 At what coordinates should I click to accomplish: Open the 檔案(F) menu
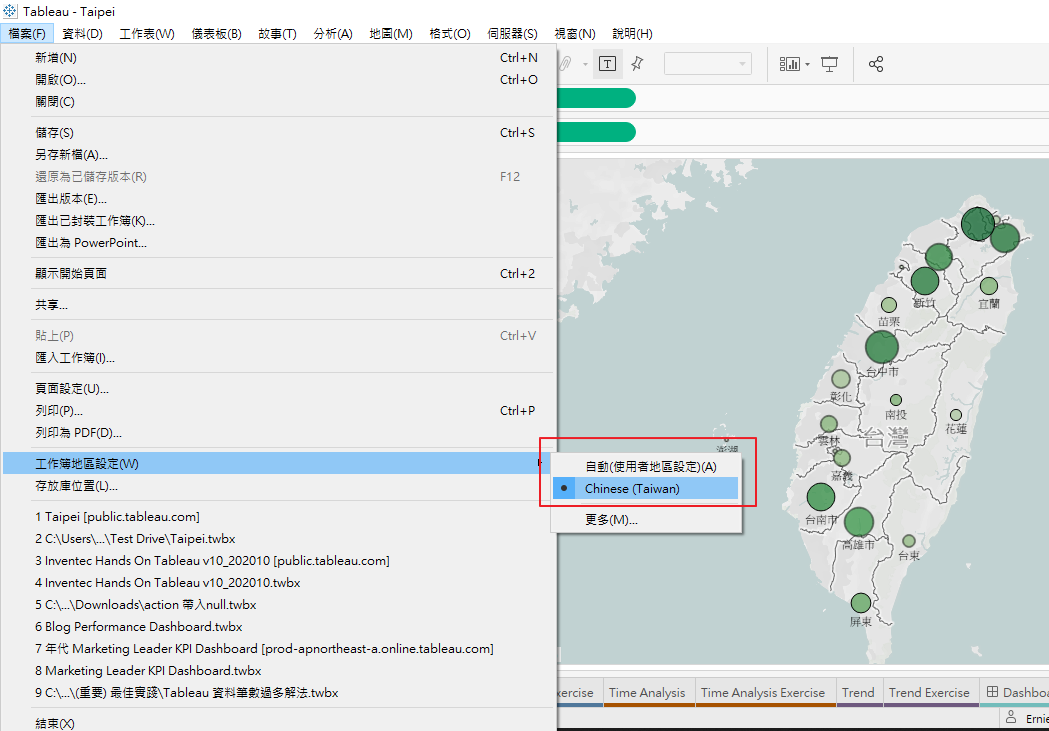click(27, 33)
